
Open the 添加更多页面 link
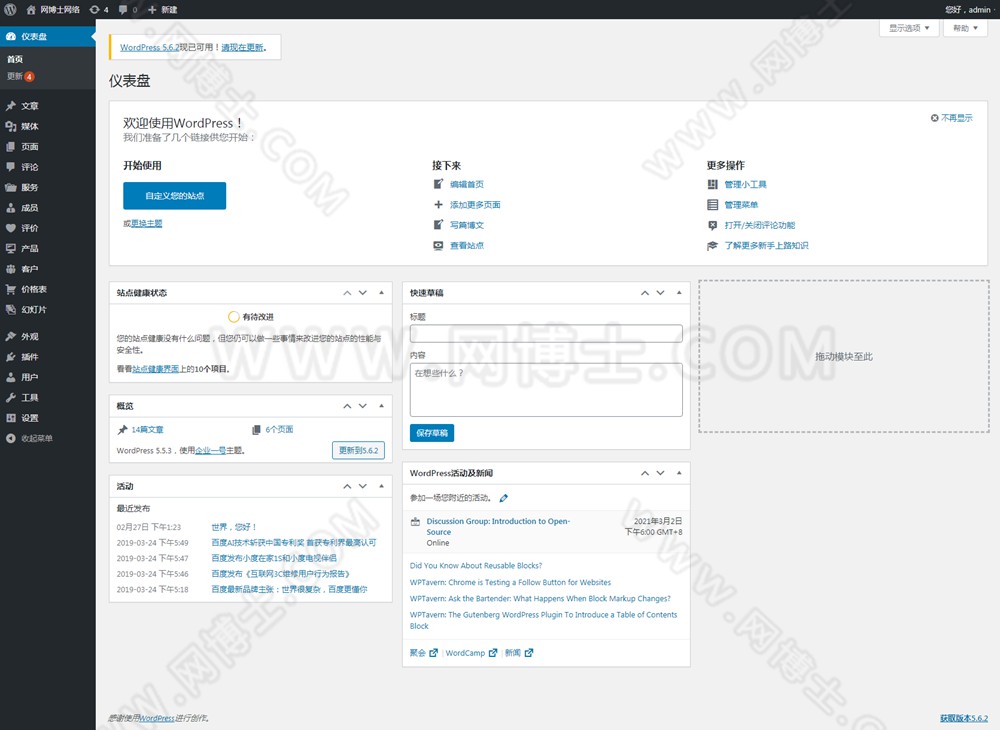(475, 205)
